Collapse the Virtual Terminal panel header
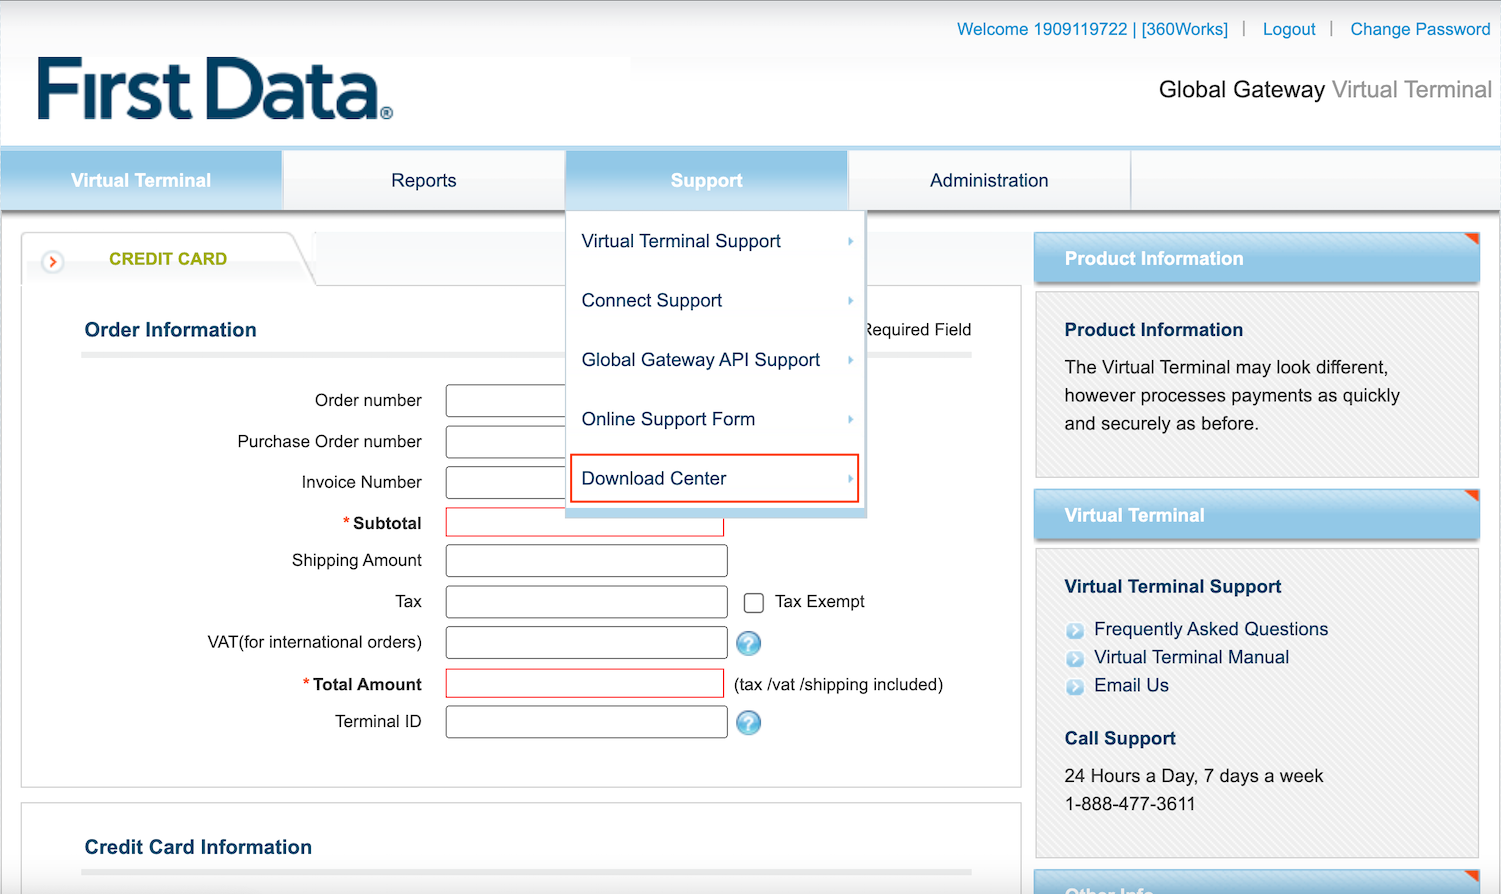 (1256, 515)
